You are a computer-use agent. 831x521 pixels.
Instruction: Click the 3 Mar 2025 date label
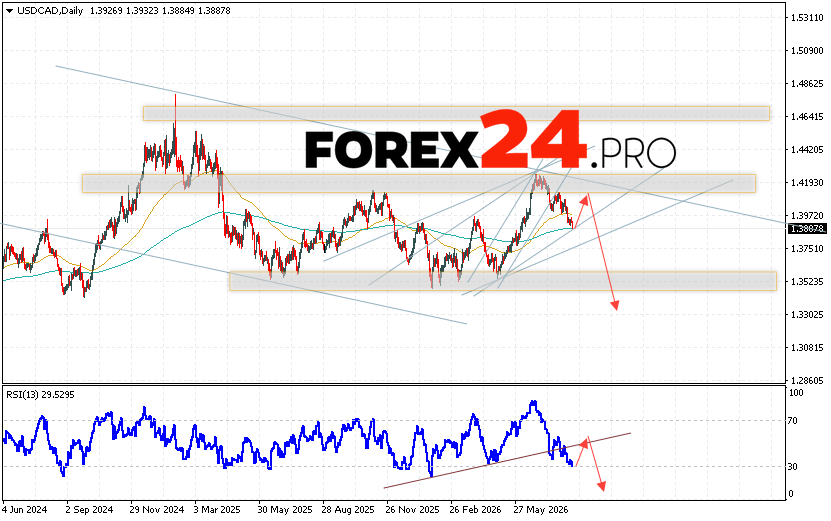[217, 510]
